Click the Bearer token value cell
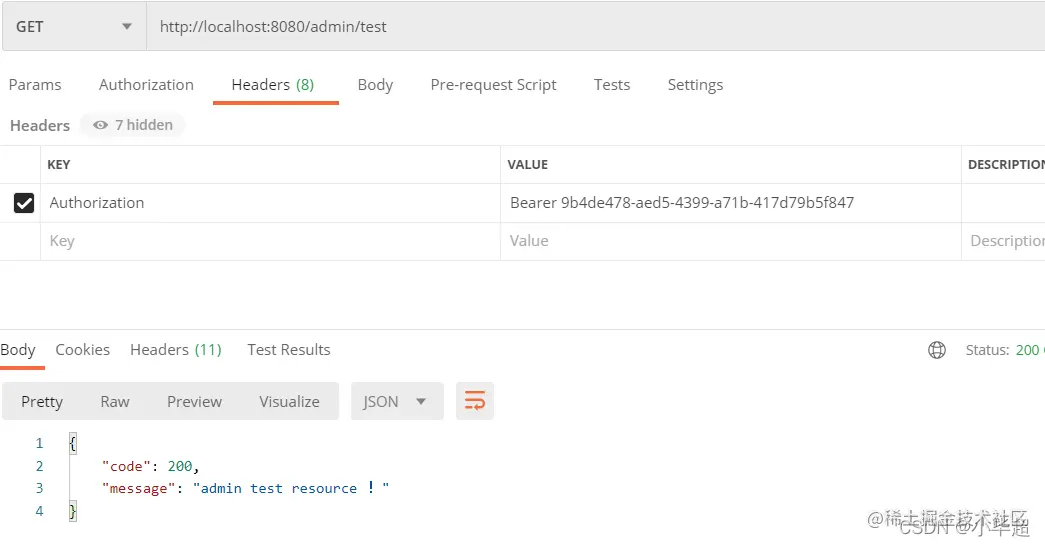The width and height of the screenshot is (1045, 546). (730, 203)
